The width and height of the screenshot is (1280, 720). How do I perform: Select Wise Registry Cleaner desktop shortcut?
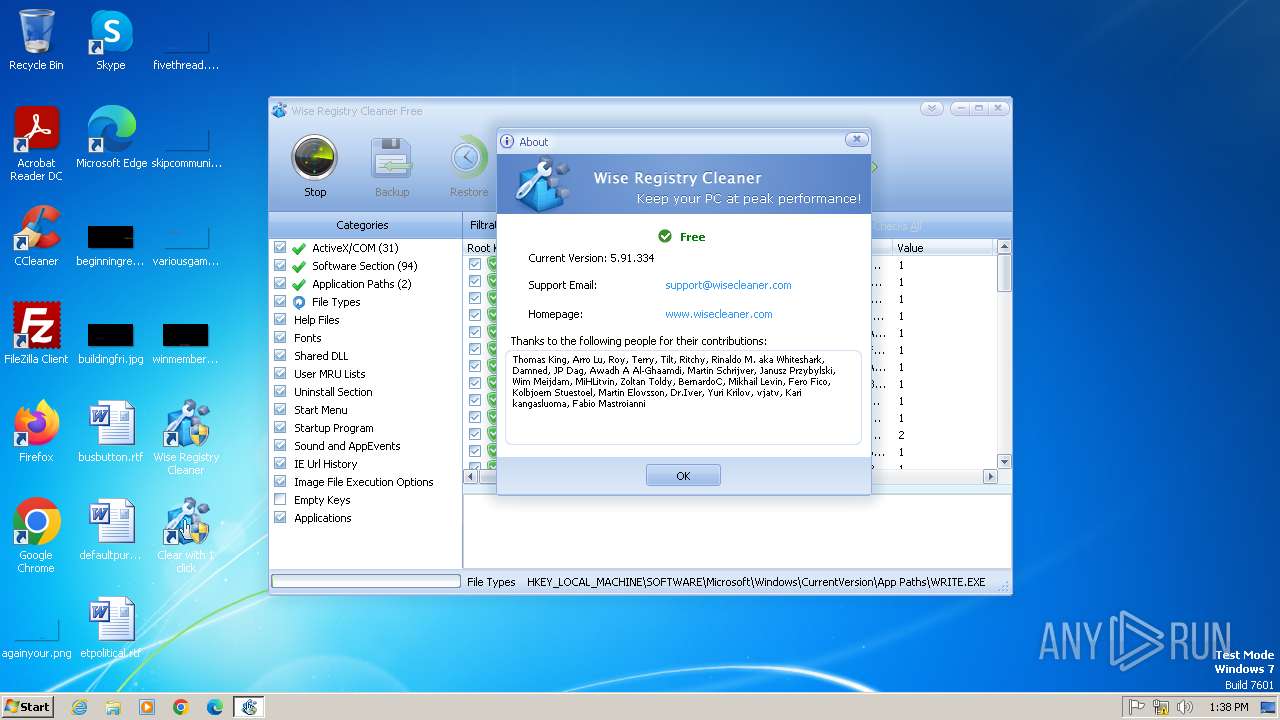tap(186, 438)
